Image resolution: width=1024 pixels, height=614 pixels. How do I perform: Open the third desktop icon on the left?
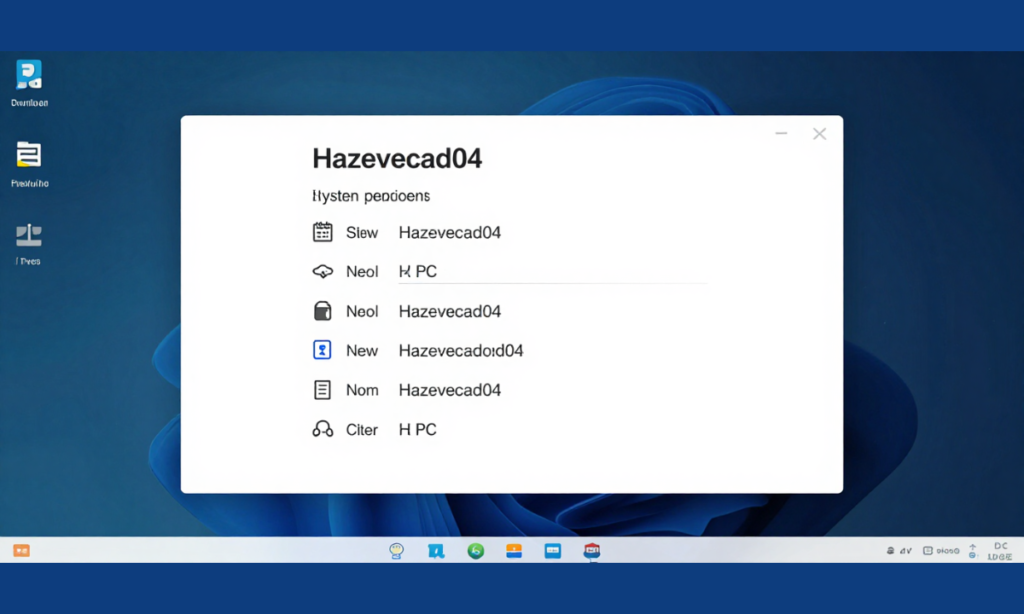[x=29, y=235]
